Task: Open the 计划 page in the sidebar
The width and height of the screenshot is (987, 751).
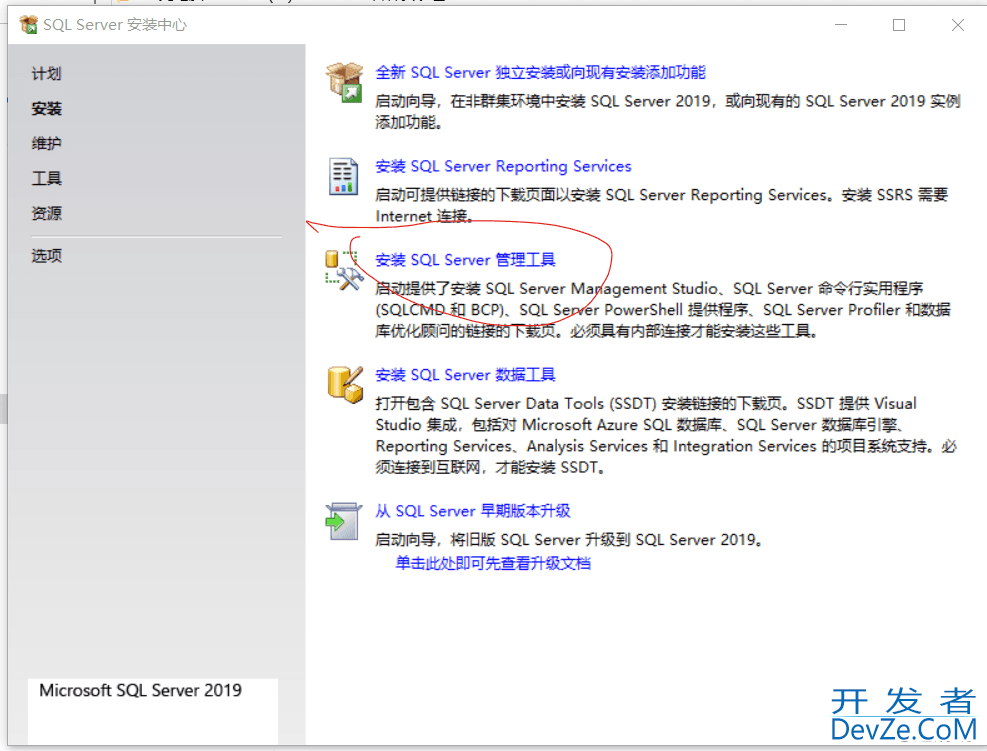Action: click(x=47, y=74)
